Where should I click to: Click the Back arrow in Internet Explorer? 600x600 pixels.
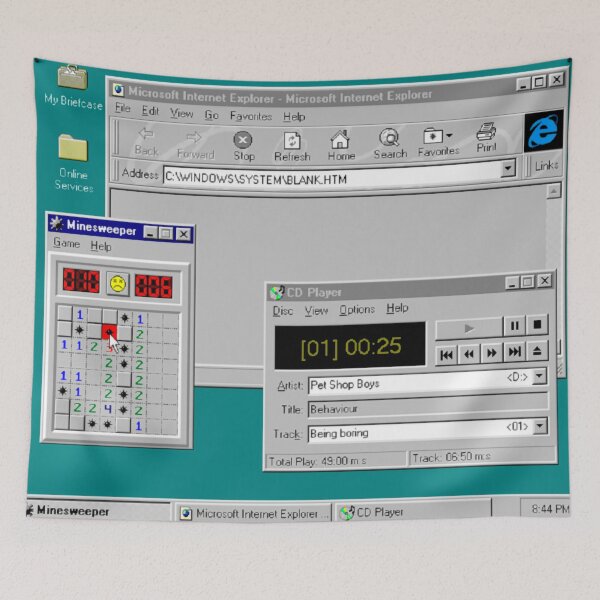point(146,134)
